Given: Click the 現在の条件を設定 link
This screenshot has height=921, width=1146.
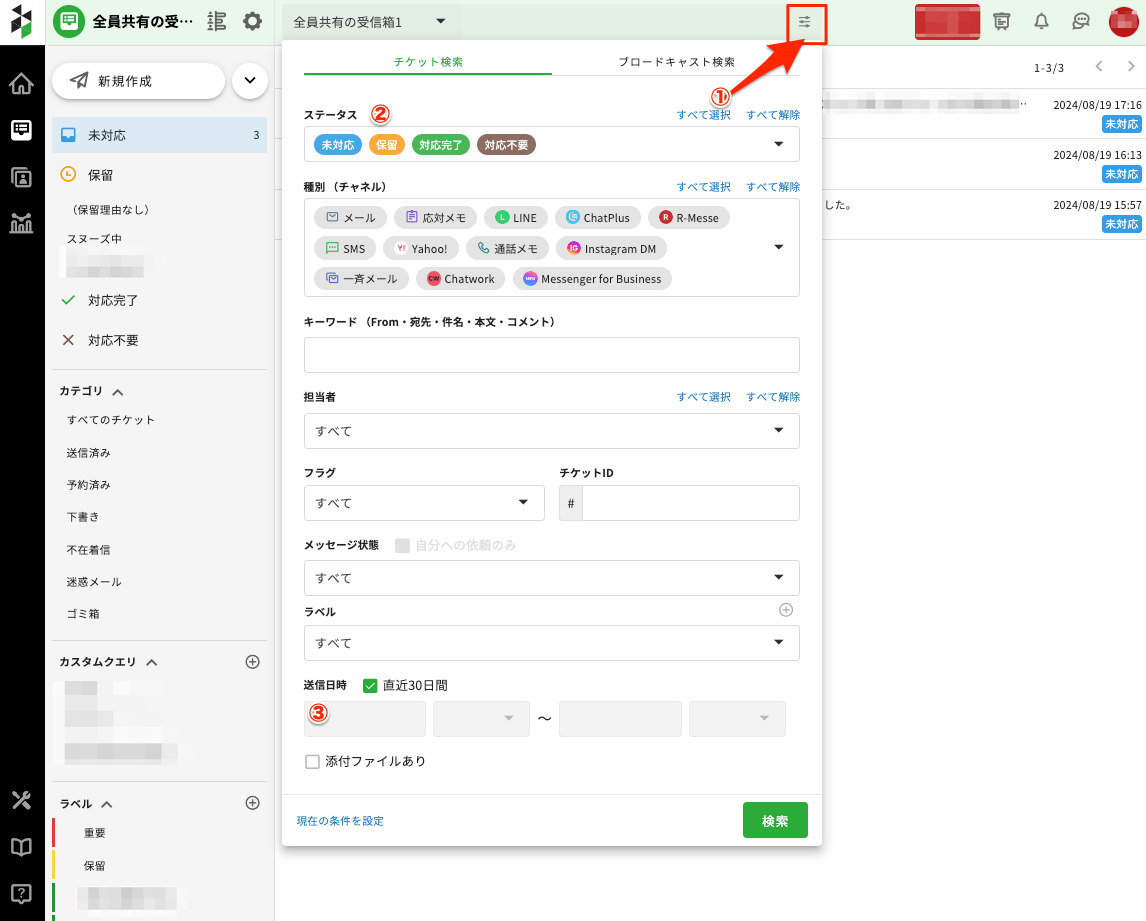Looking at the screenshot, I should [x=340, y=821].
